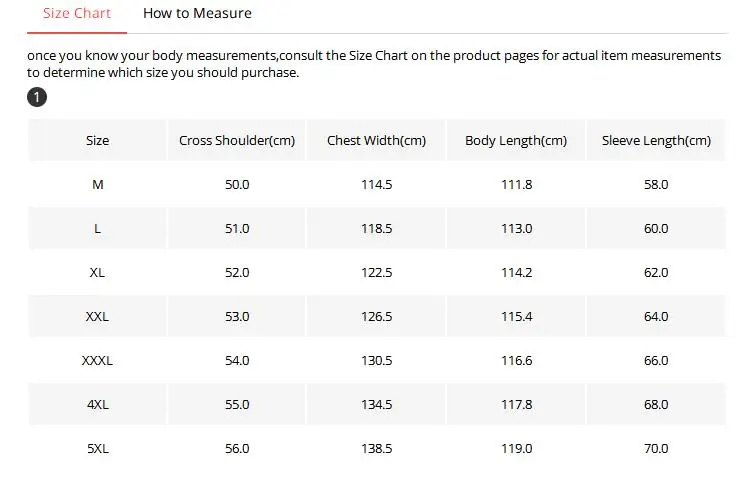753x477 pixels.
Task: Click the 114.5 chest width value
Action: (376, 184)
